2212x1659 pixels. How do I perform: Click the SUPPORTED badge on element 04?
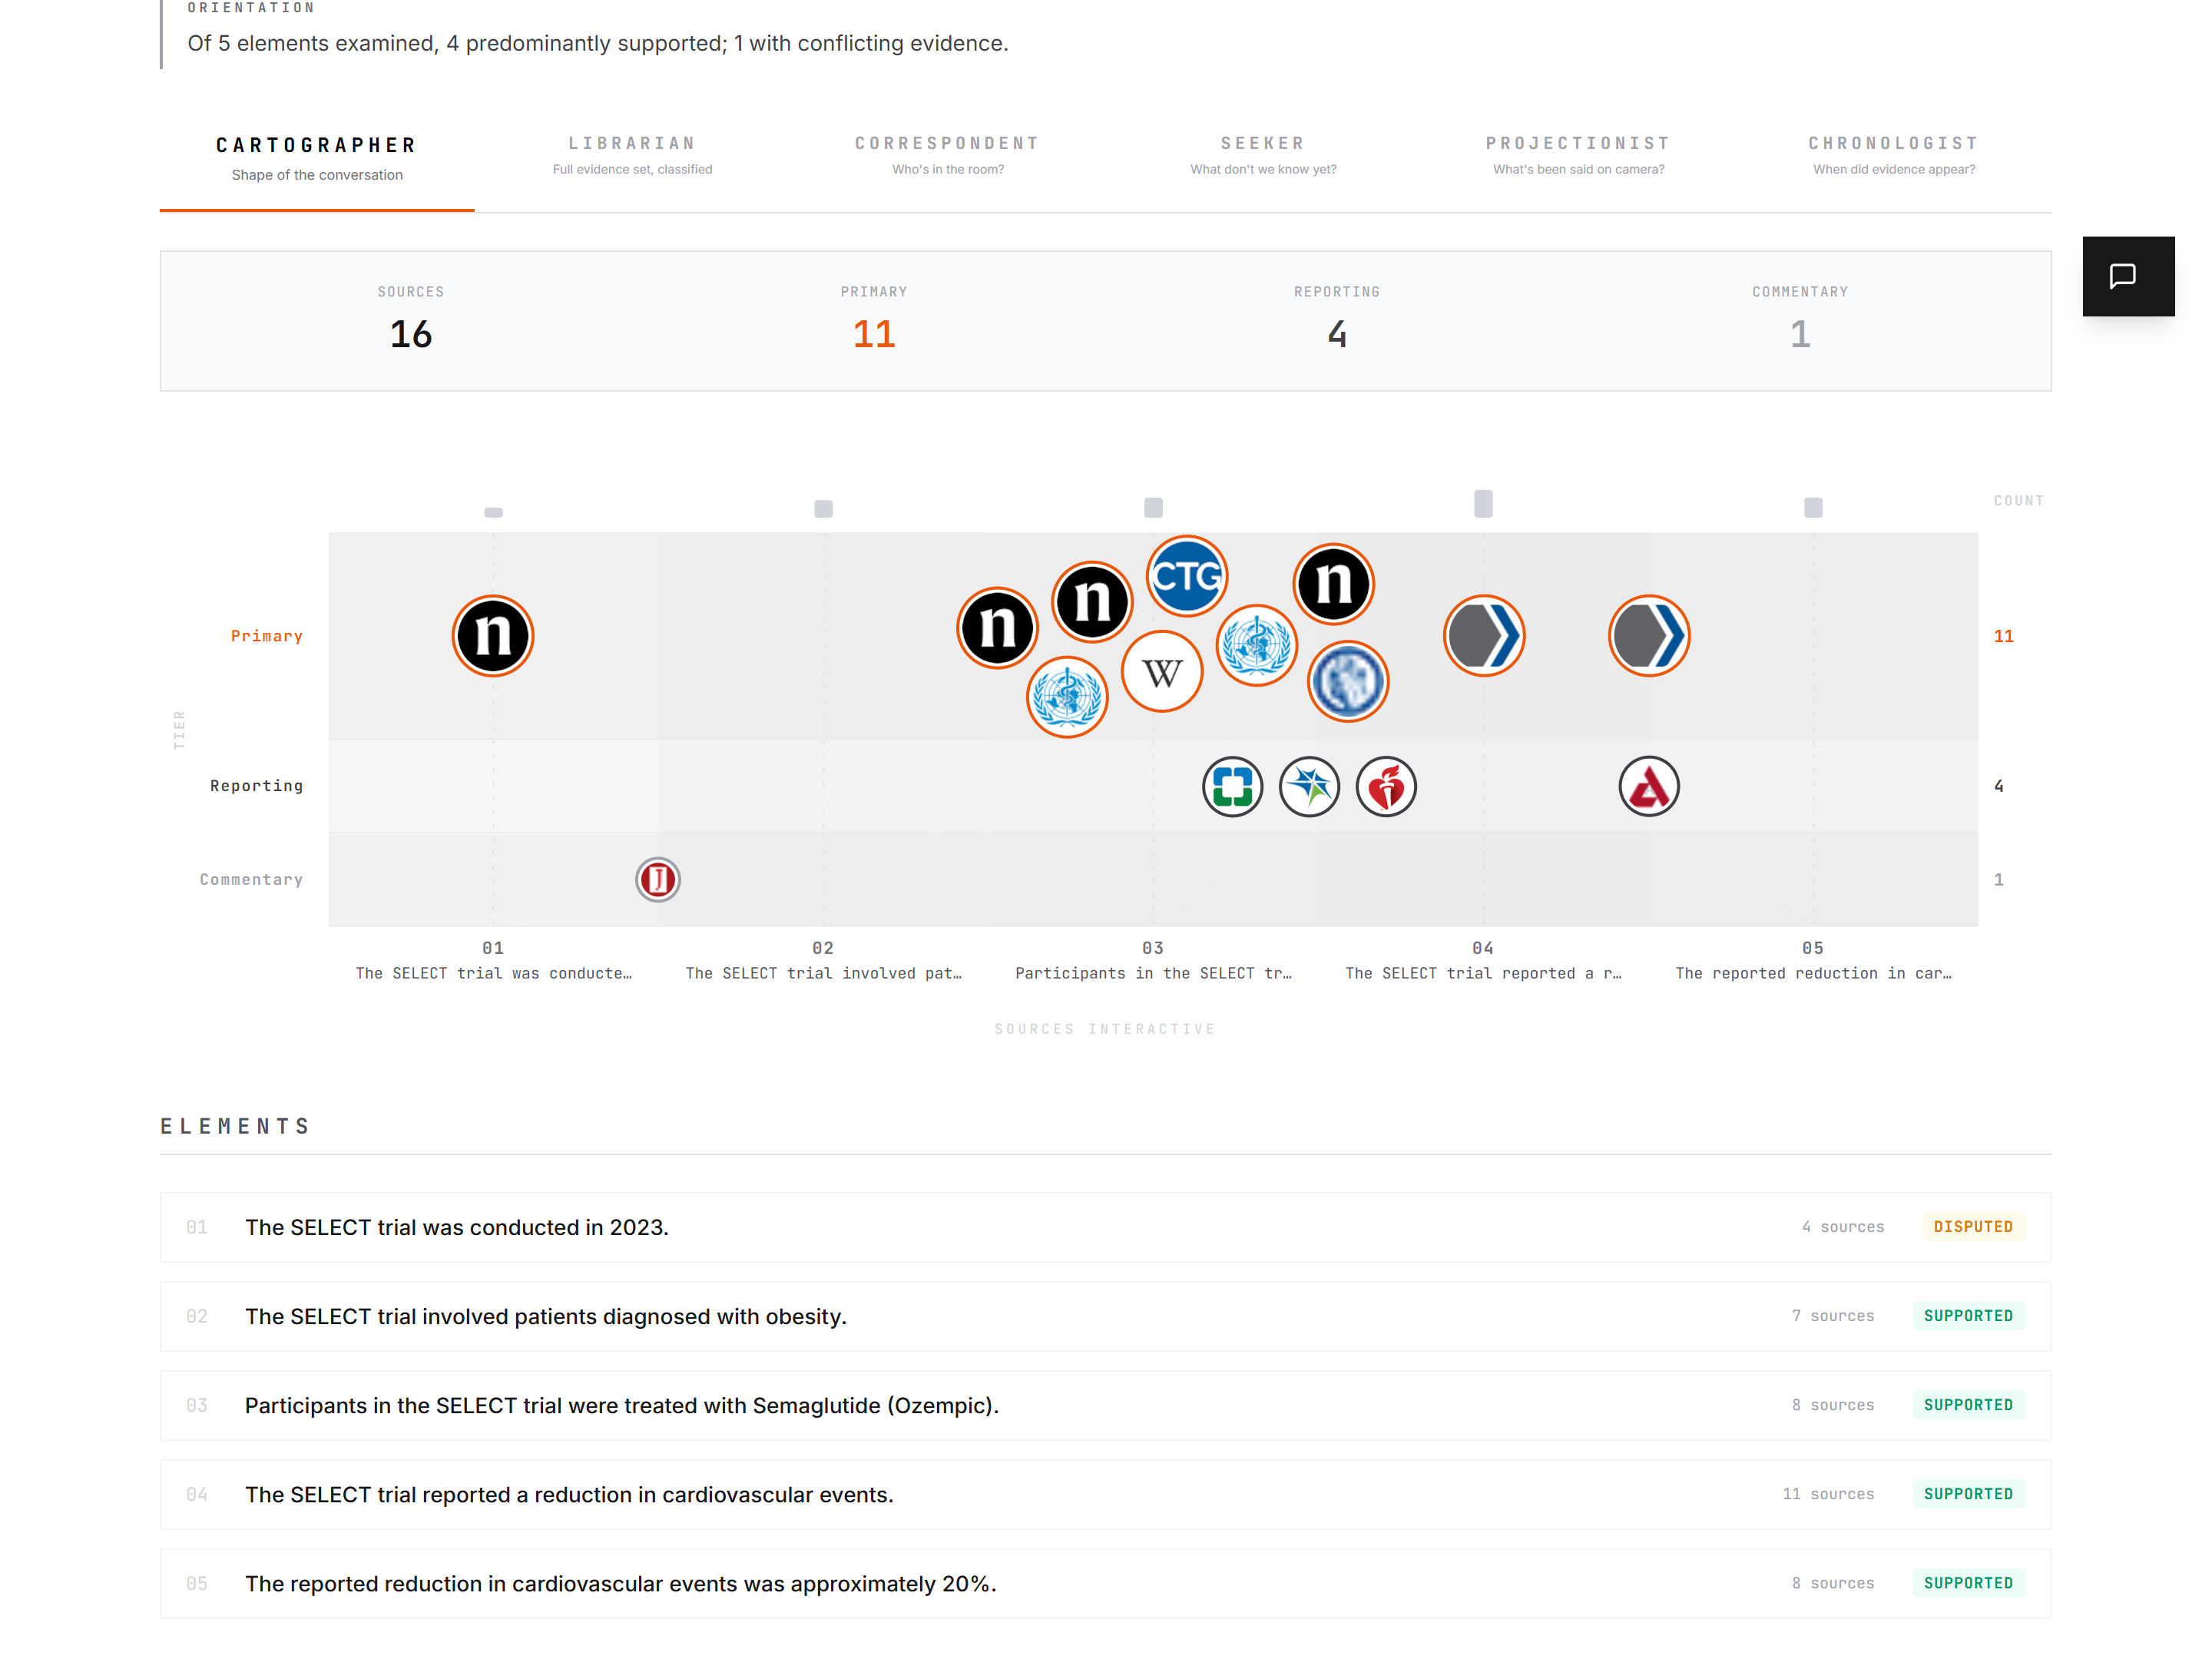[1968, 1494]
